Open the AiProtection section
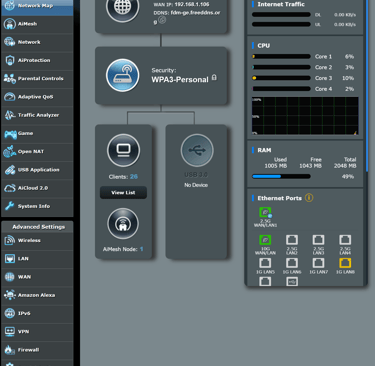 click(37, 60)
